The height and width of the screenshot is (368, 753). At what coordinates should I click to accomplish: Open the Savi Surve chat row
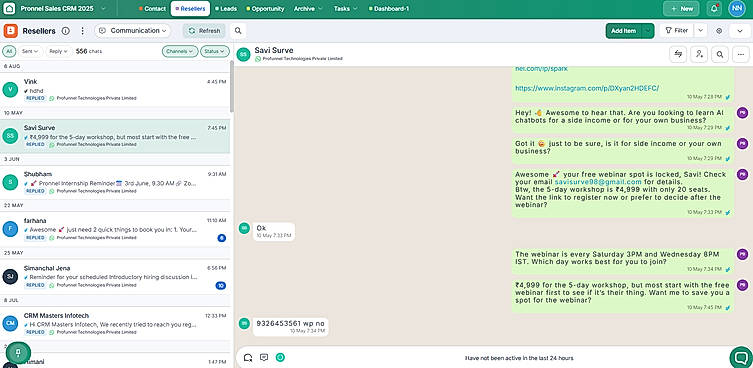pyautogui.click(x=115, y=136)
